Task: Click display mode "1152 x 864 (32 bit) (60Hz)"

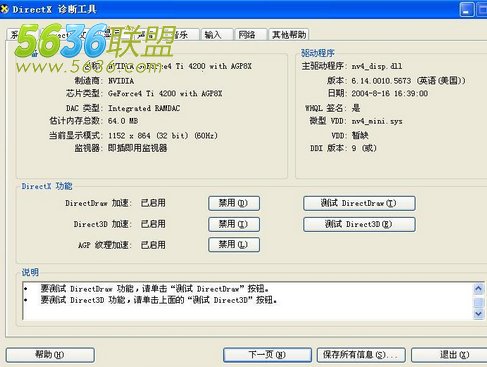Action: [163, 136]
